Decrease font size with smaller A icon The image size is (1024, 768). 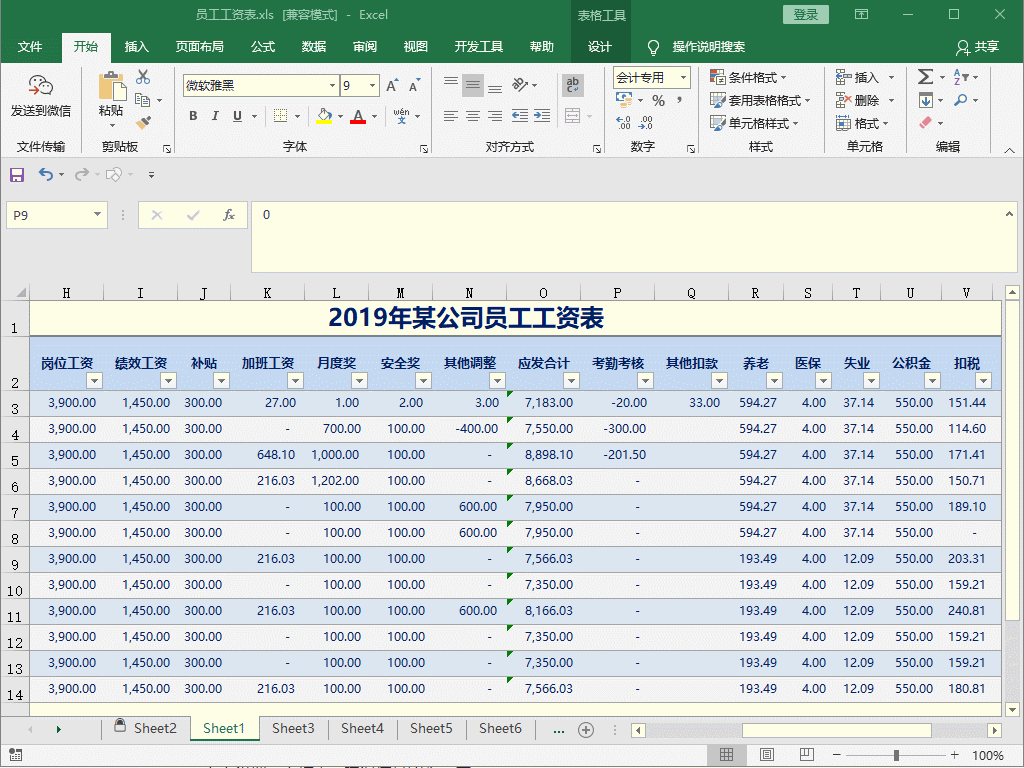pyautogui.click(x=415, y=86)
